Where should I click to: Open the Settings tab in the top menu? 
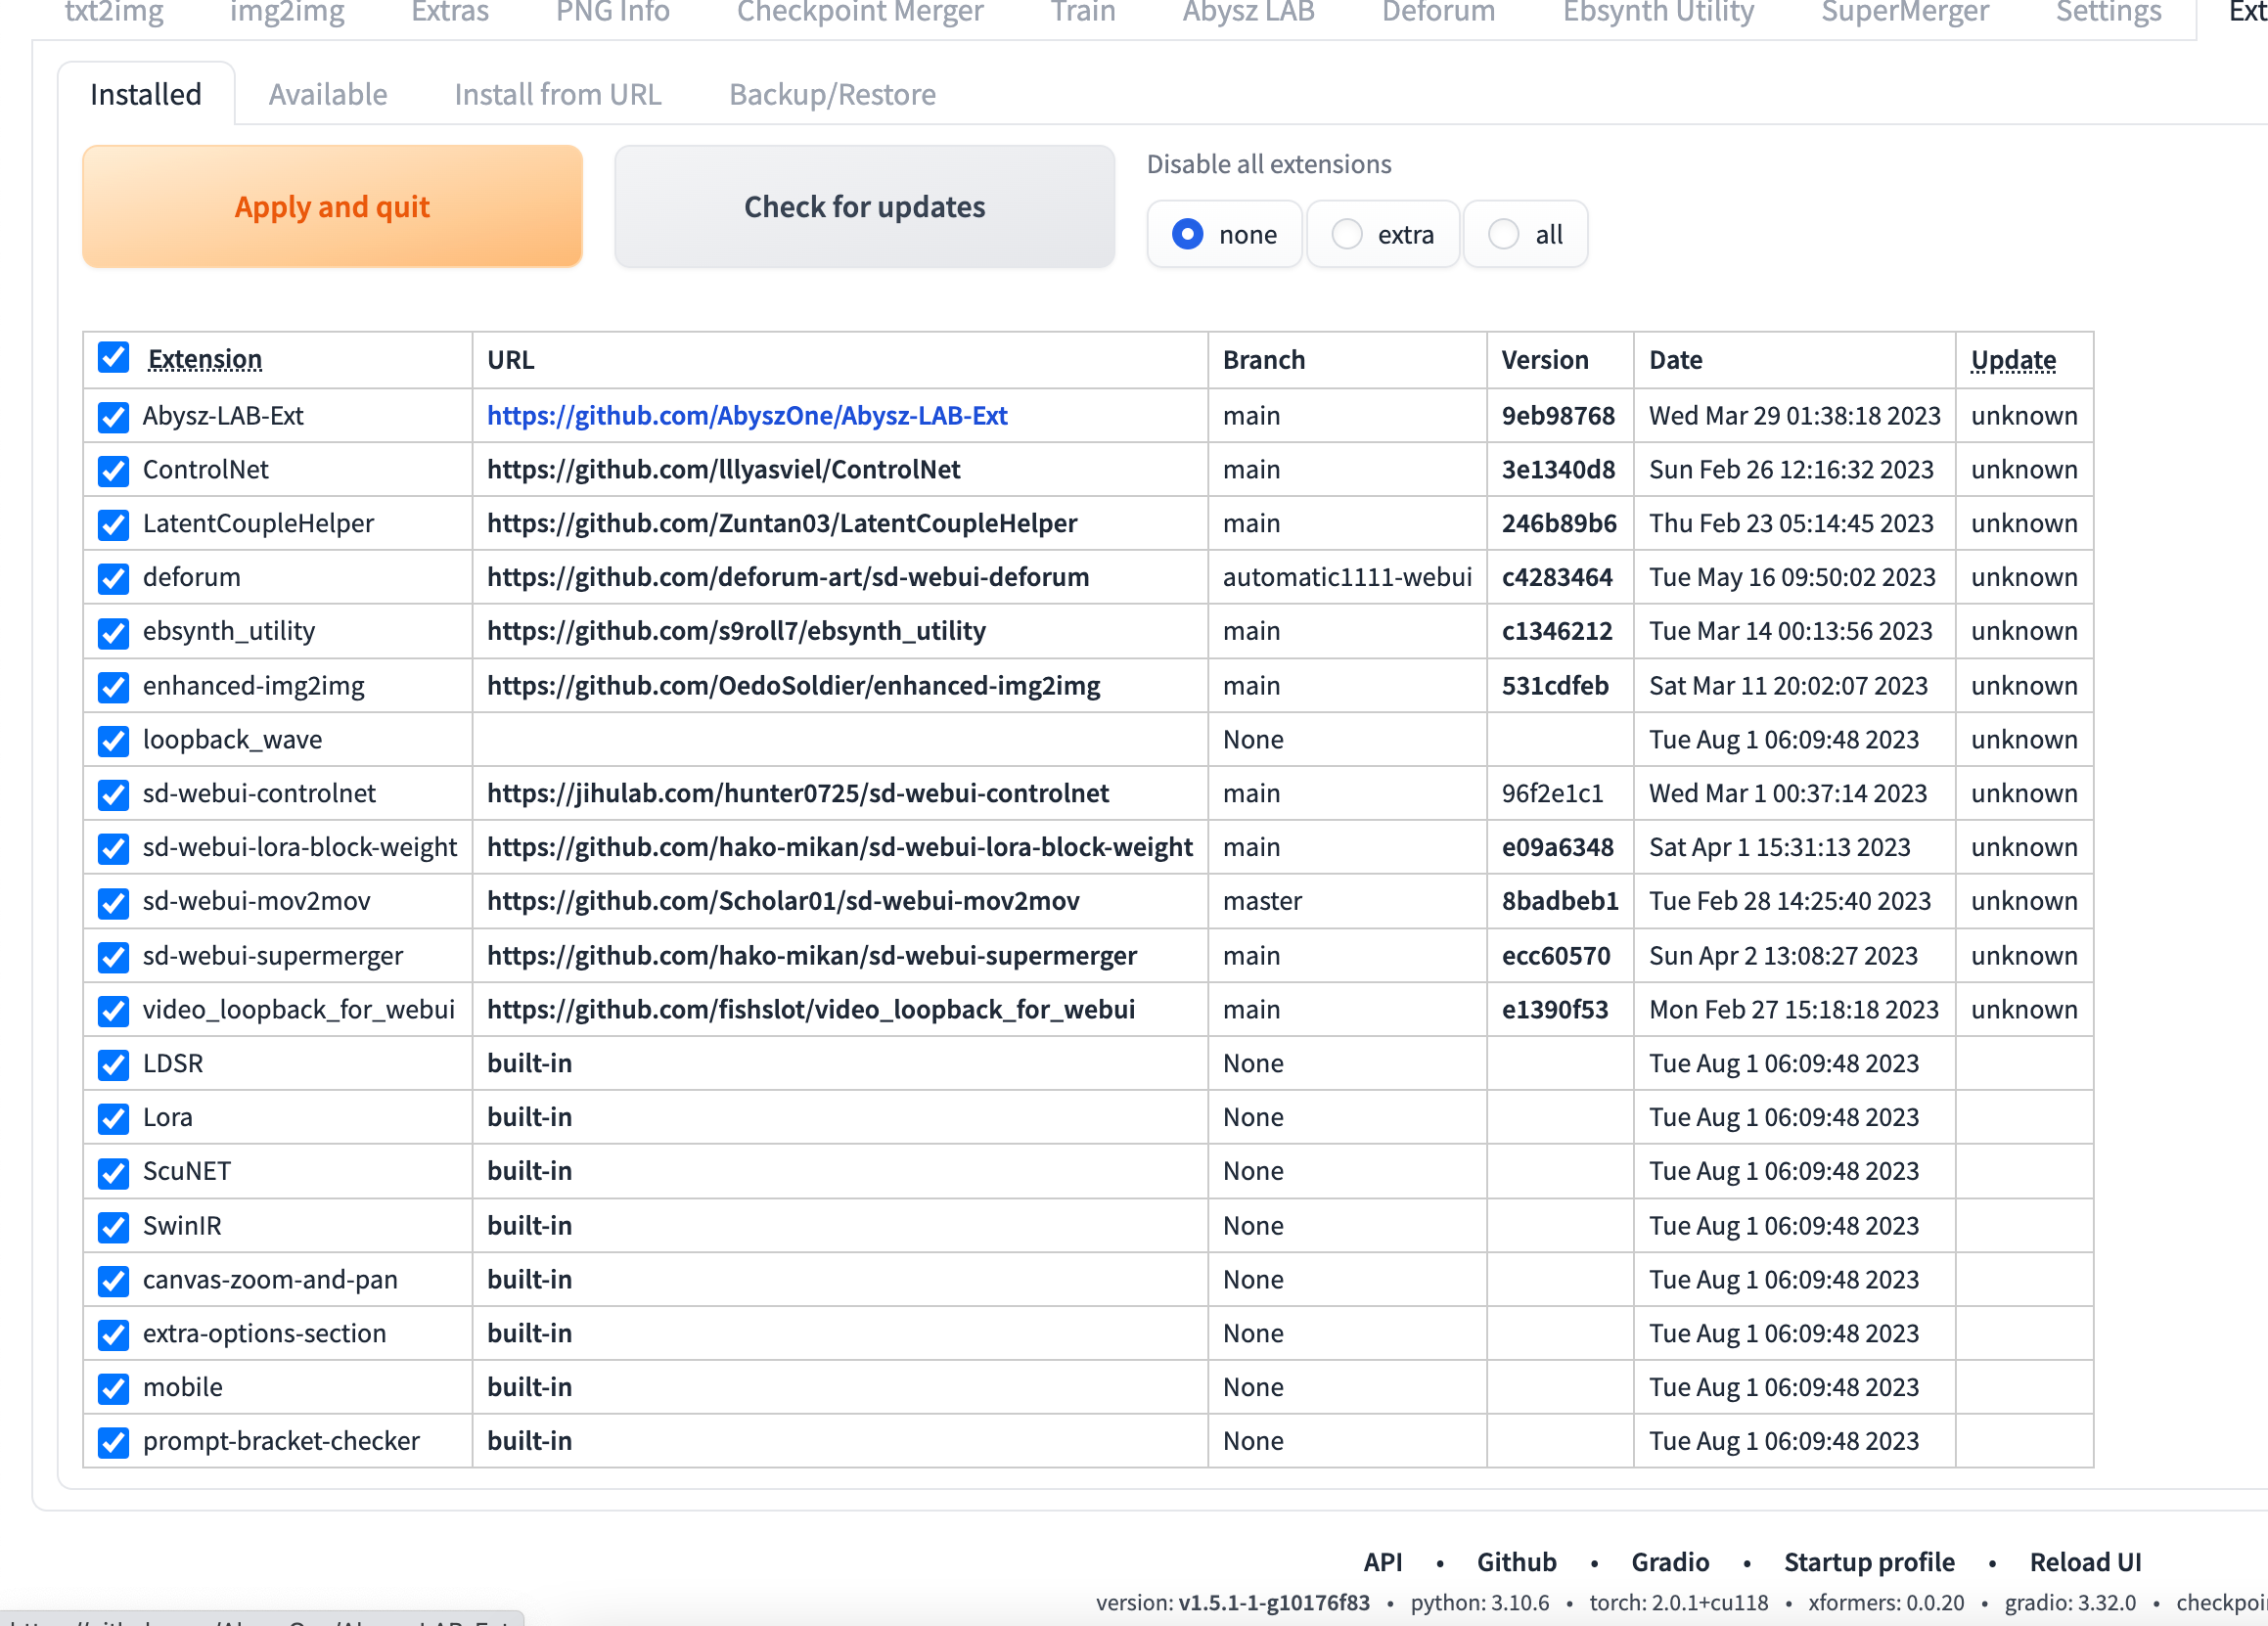[x=2107, y=13]
